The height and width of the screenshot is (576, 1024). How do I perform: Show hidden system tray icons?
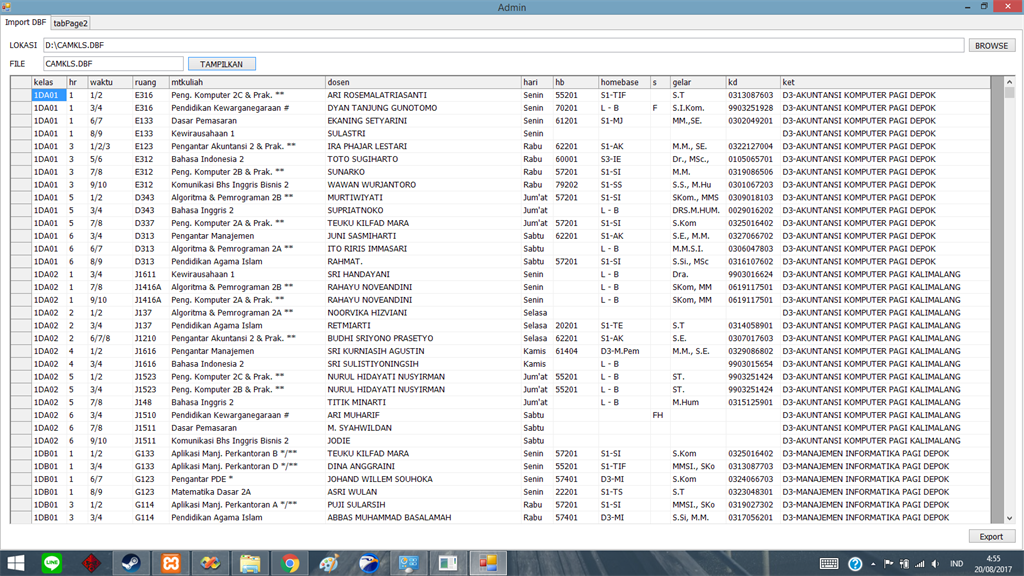point(873,564)
